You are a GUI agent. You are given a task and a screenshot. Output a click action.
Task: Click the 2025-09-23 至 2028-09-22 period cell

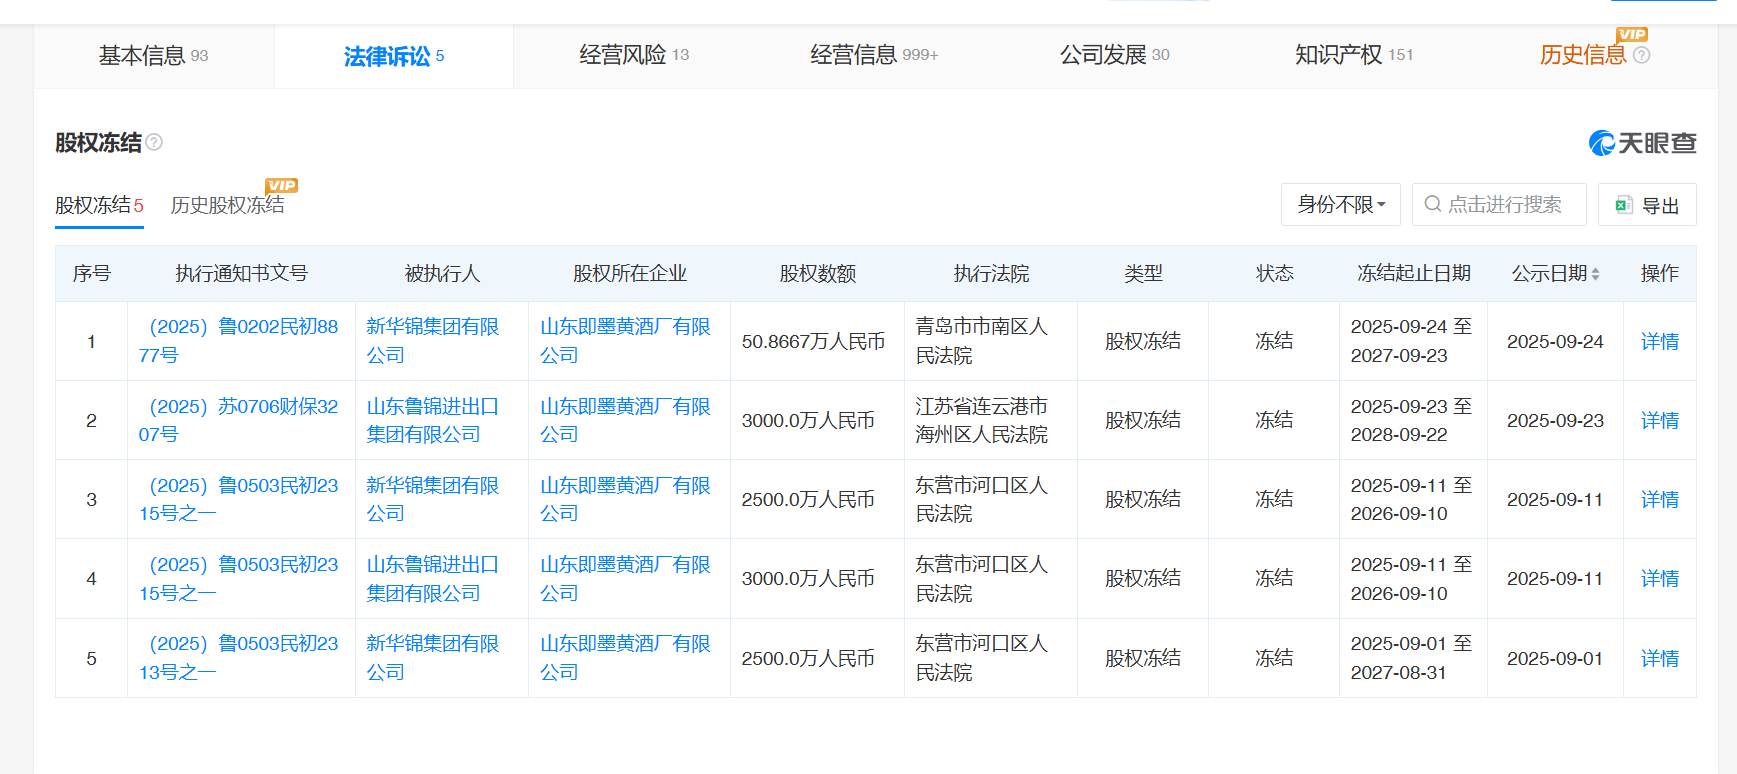click(x=1412, y=420)
